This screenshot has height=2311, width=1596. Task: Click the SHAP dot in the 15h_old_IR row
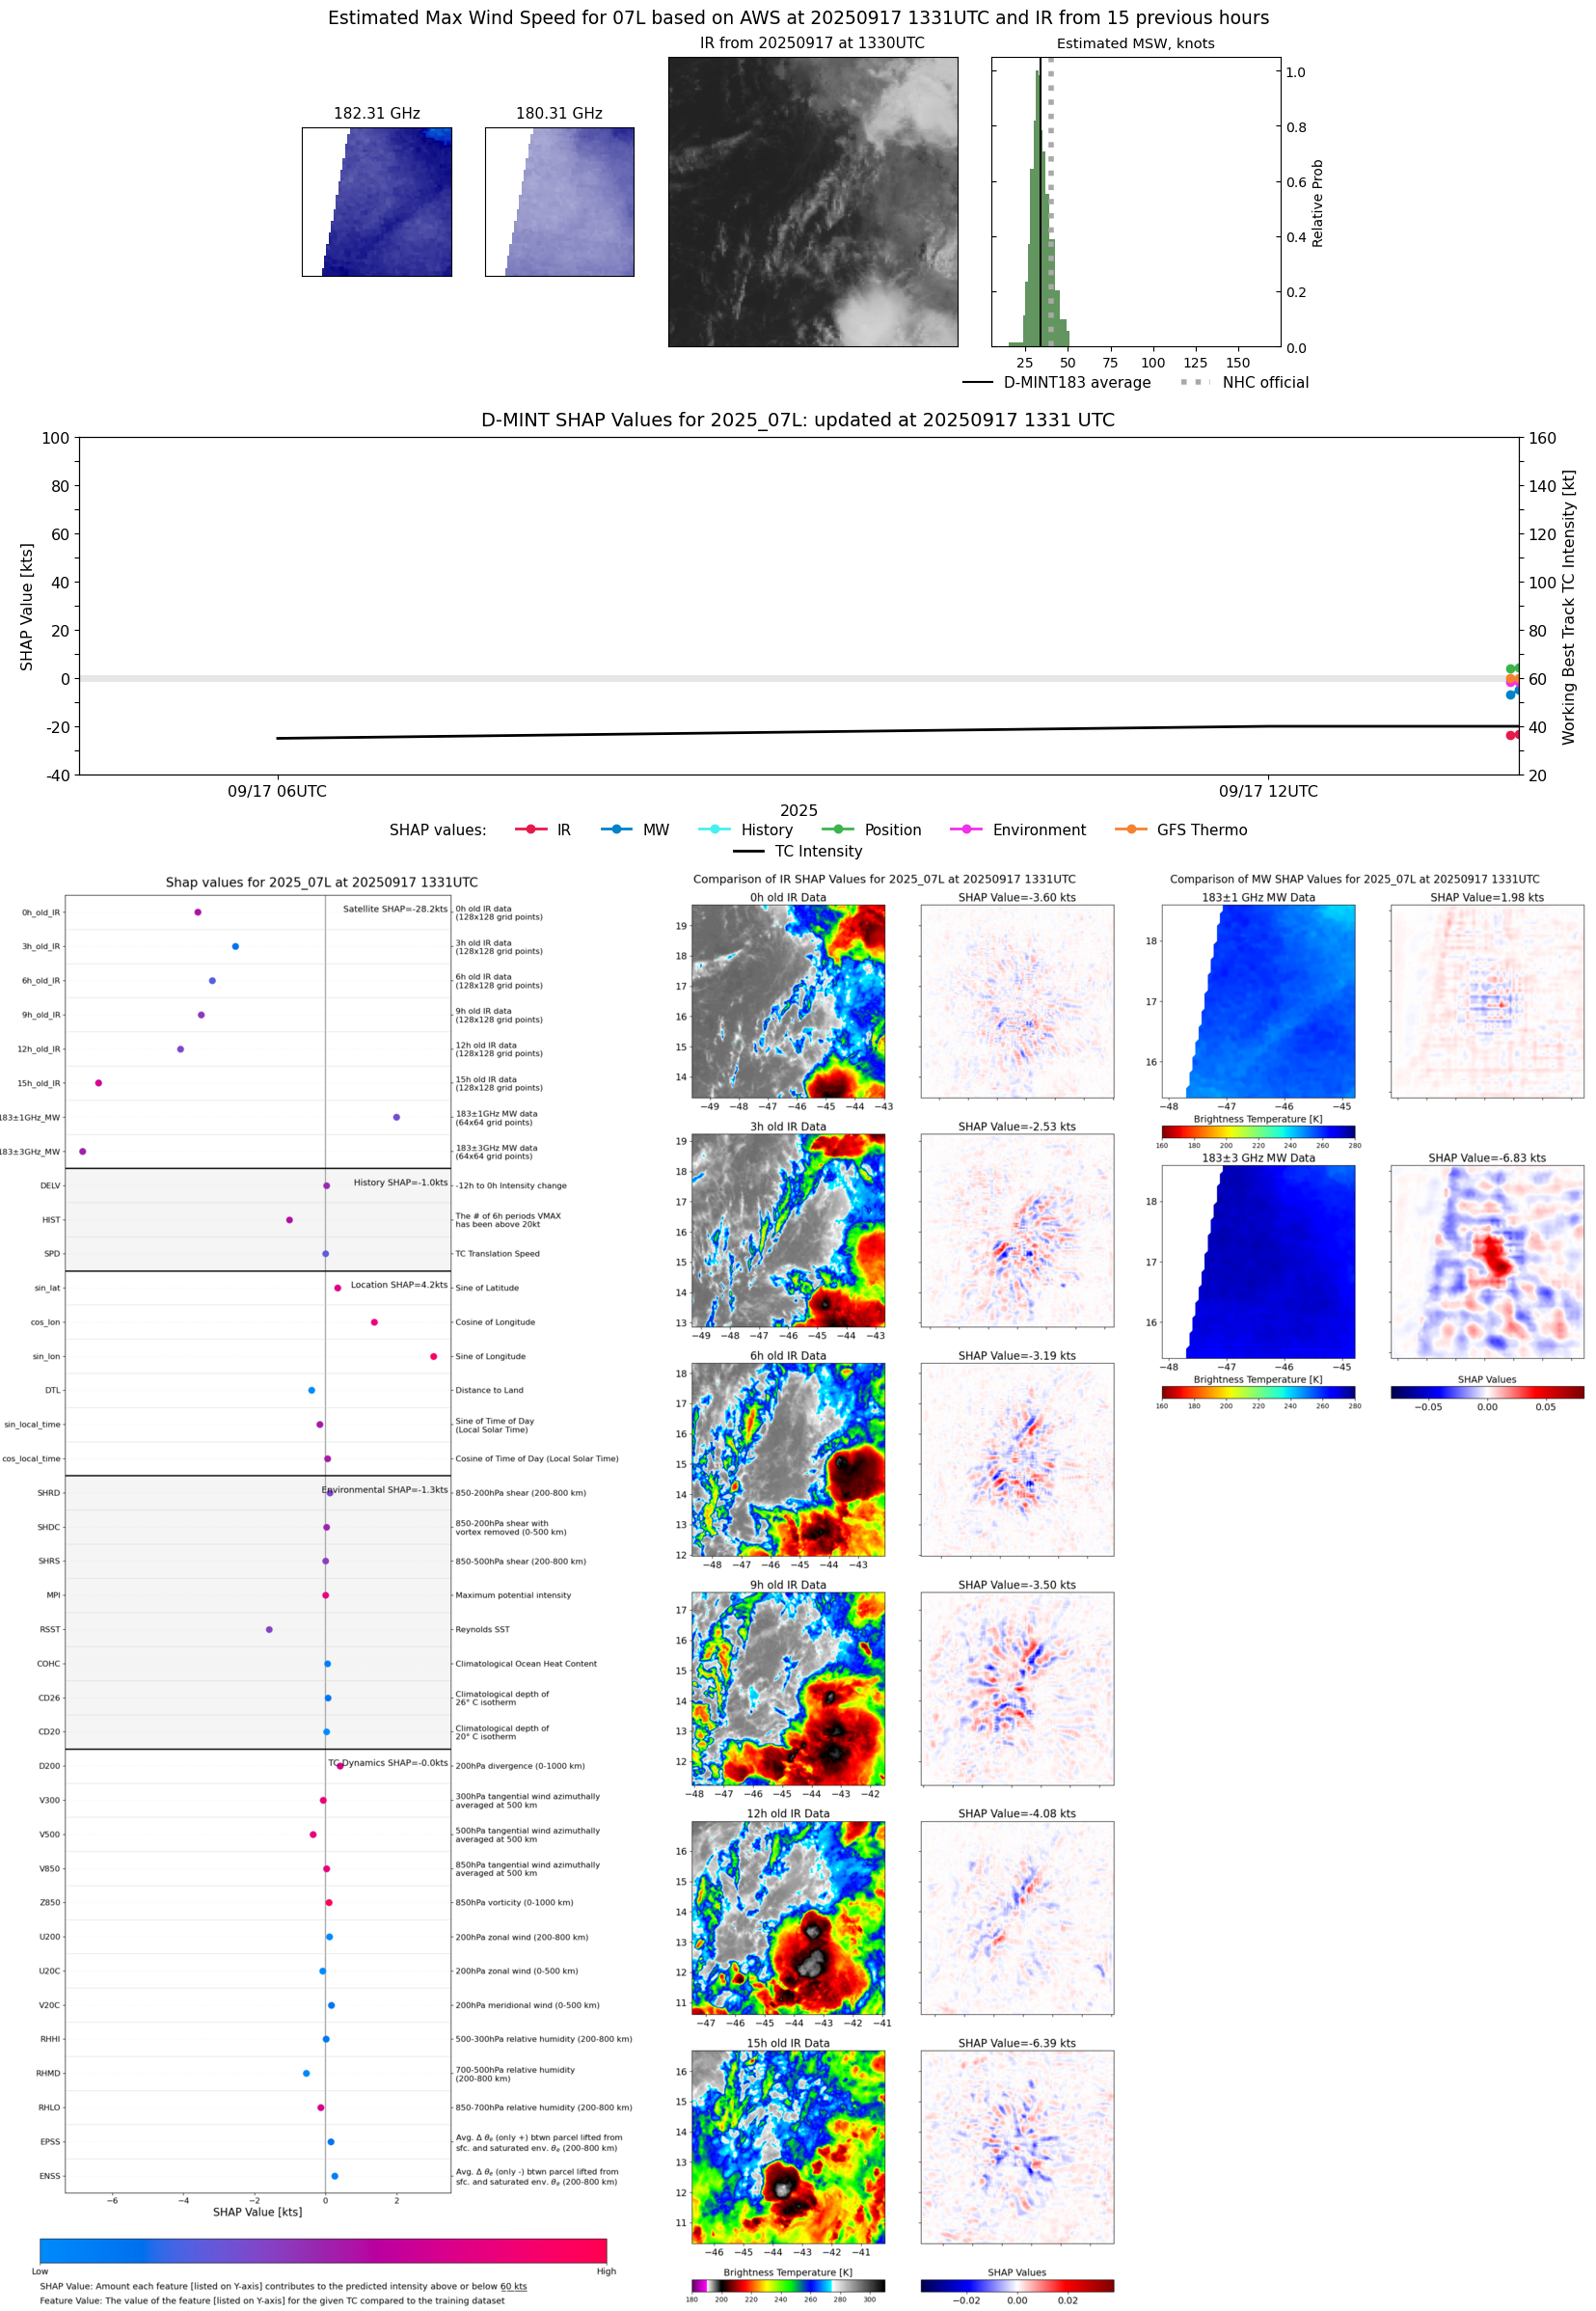pyautogui.click(x=98, y=1083)
